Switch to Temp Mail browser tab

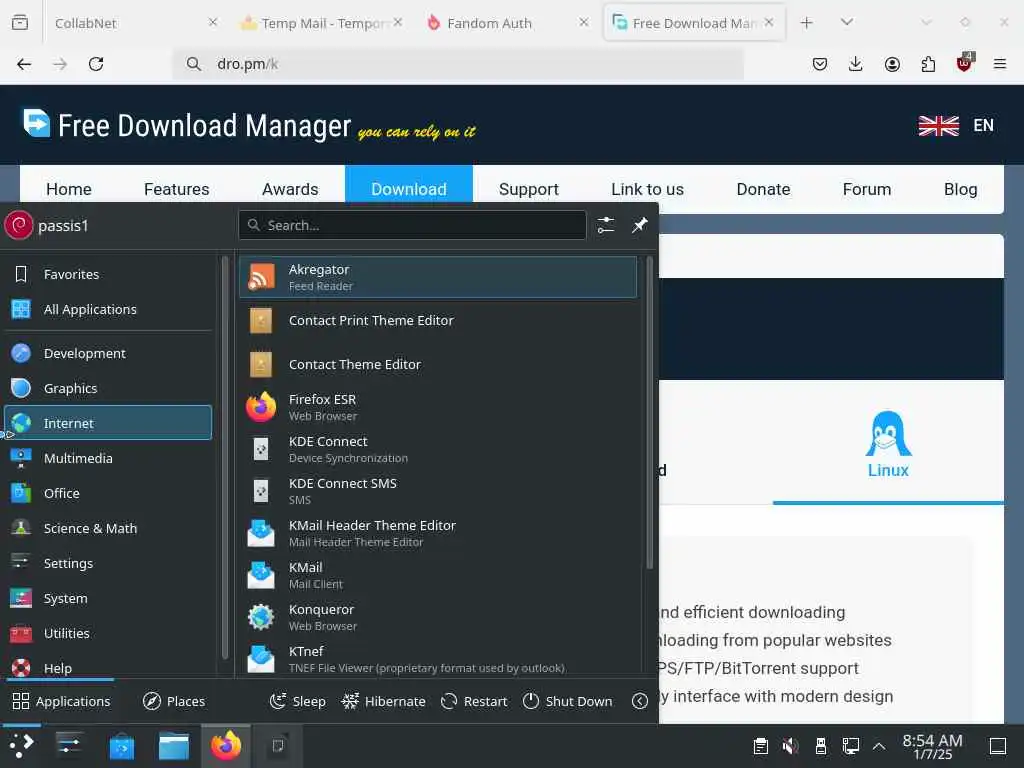[321, 23]
